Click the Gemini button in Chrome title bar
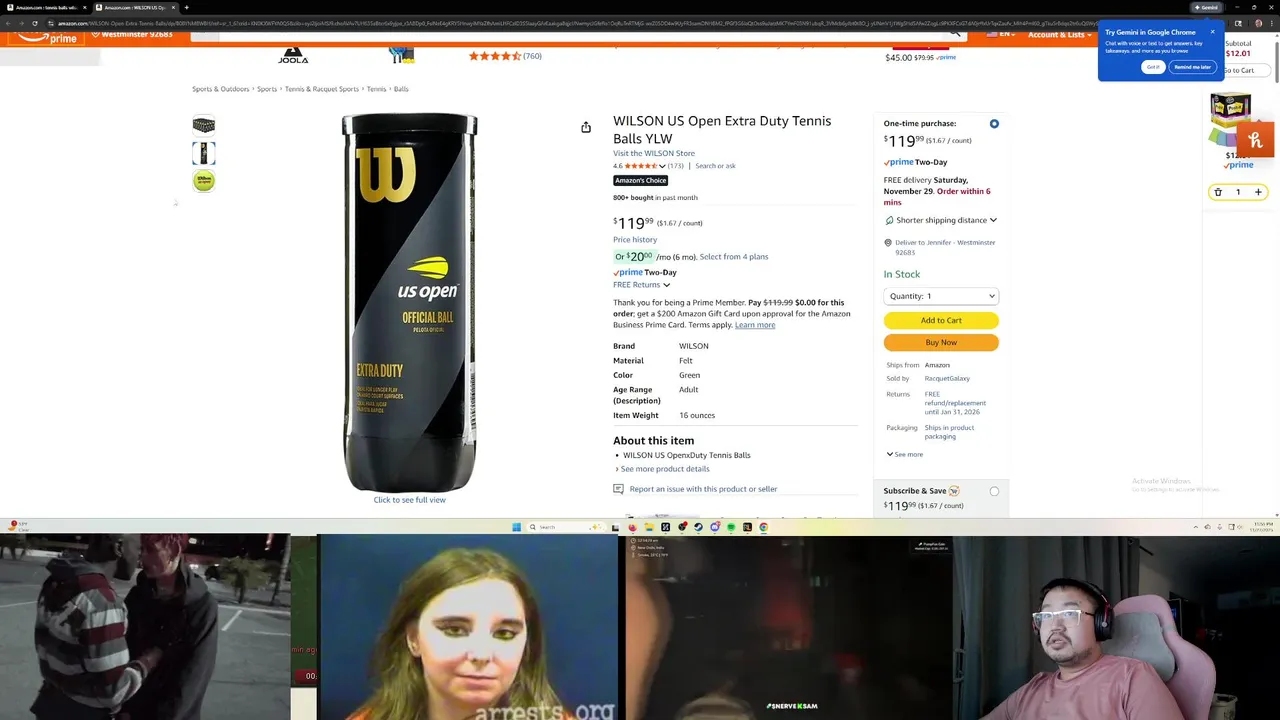Screen dimensions: 1280x720 point(1206,7)
